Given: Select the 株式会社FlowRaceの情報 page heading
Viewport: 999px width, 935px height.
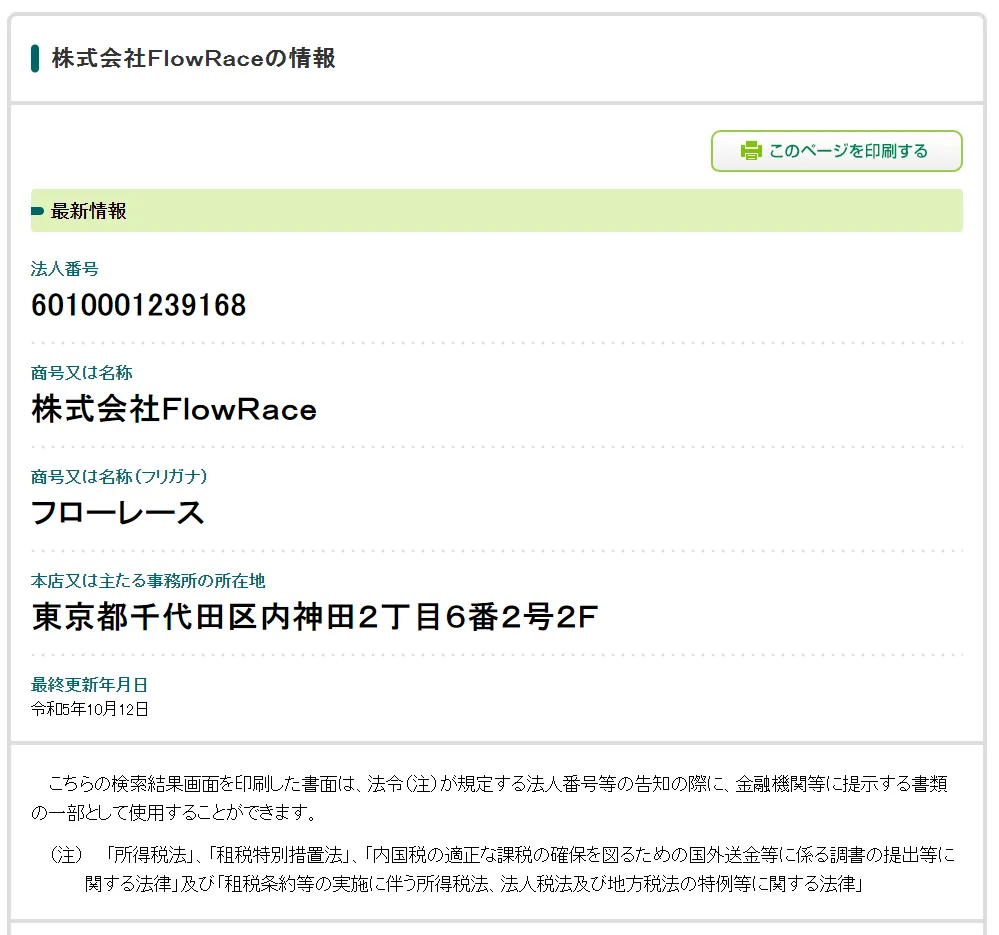Looking at the screenshot, I should (193, 58).
